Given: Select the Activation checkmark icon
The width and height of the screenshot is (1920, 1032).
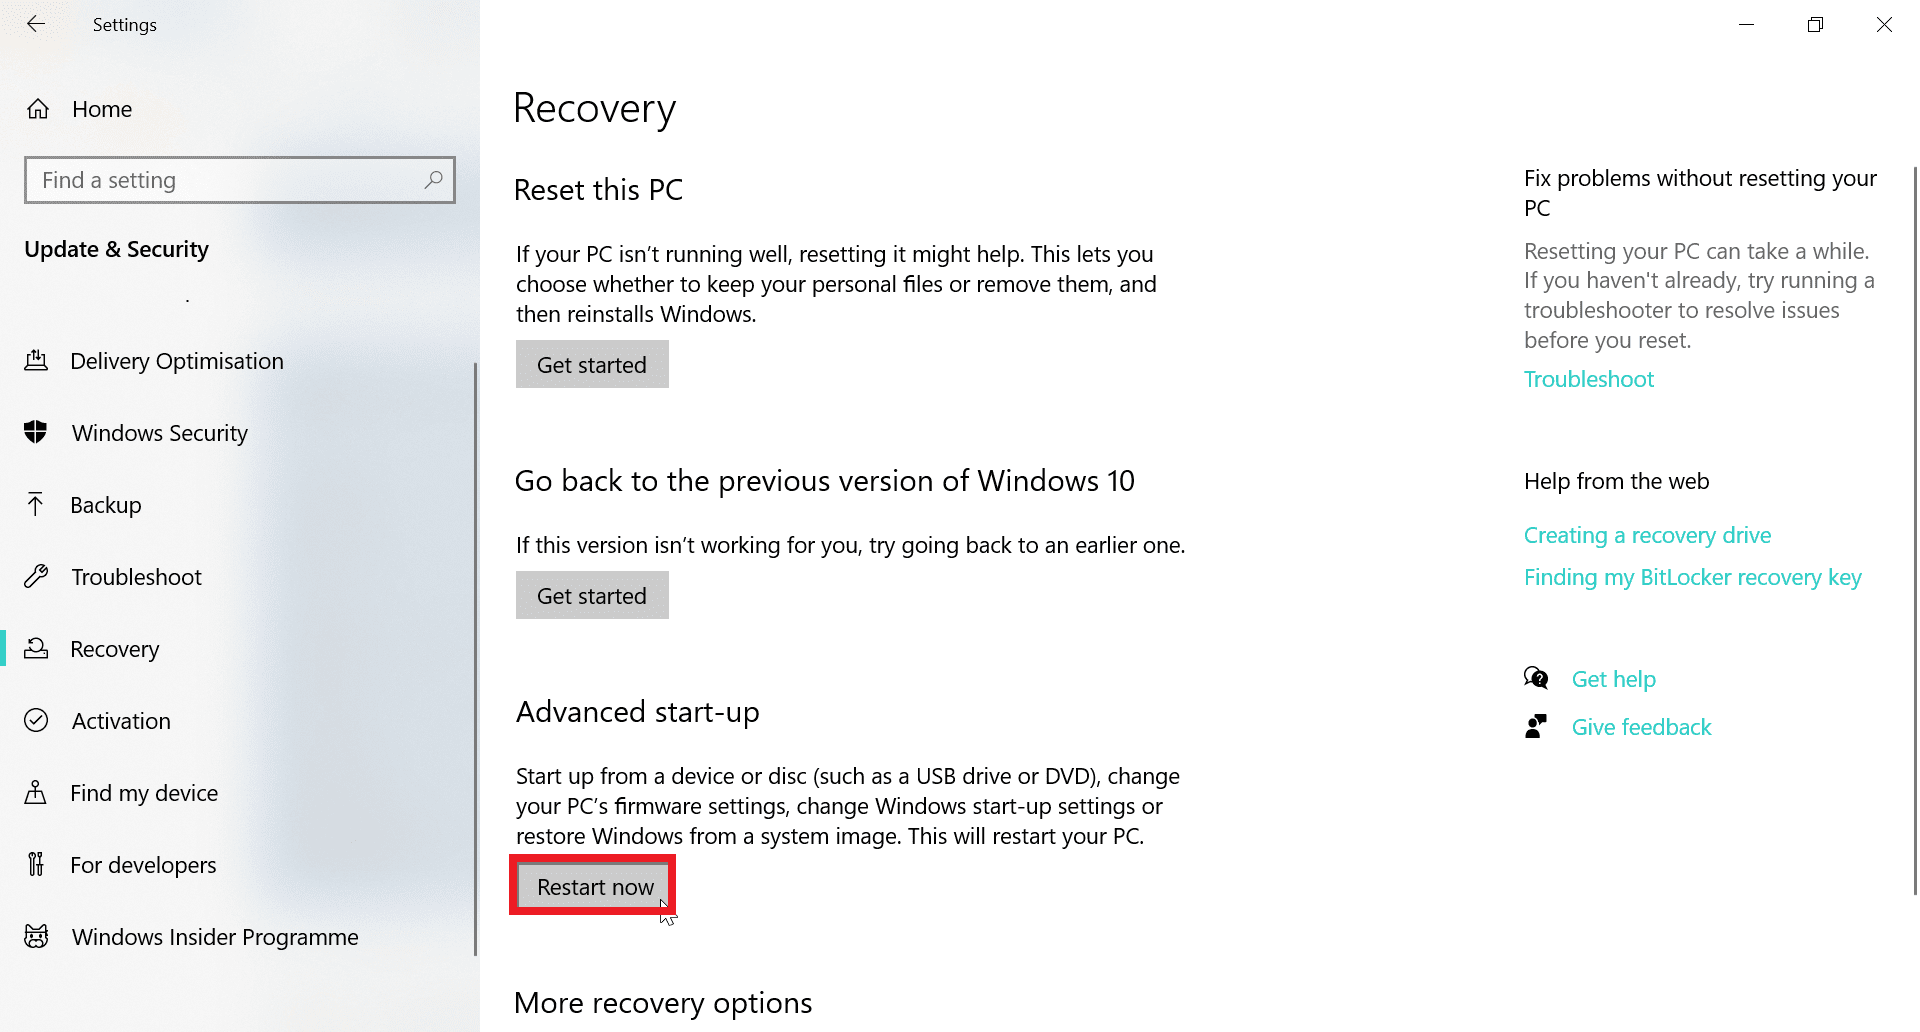Looking at the screenshot, I should (x=36, y=720).
